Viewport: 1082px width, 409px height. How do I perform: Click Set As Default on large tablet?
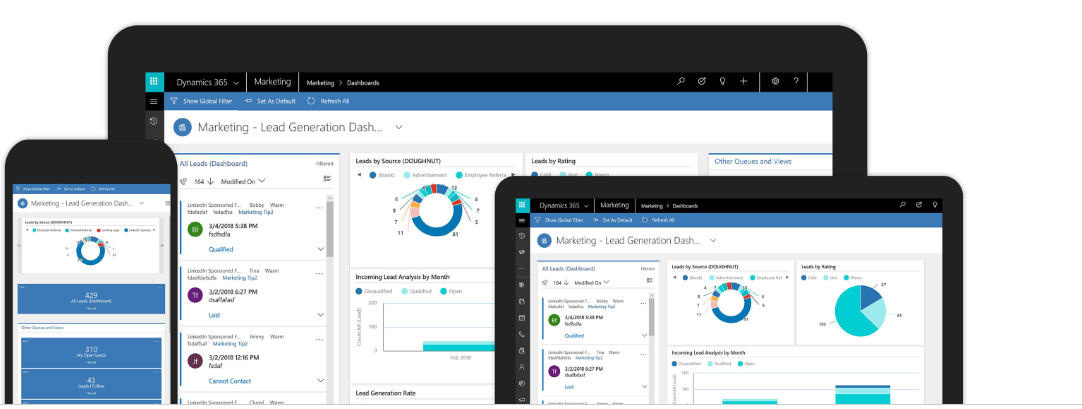pos(270,101)
